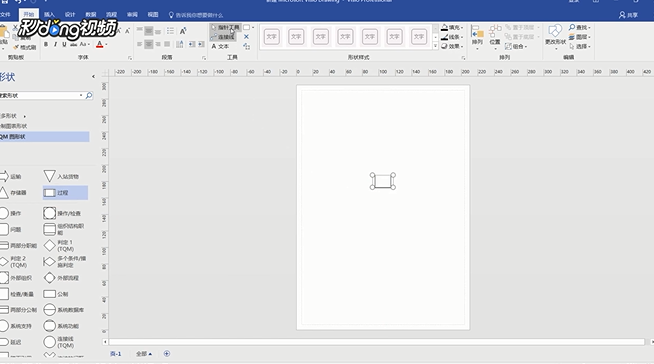Viewport: 654px width, 364px height.
Task: Open the font color dropdown arrow
Action: click(106, 44)
